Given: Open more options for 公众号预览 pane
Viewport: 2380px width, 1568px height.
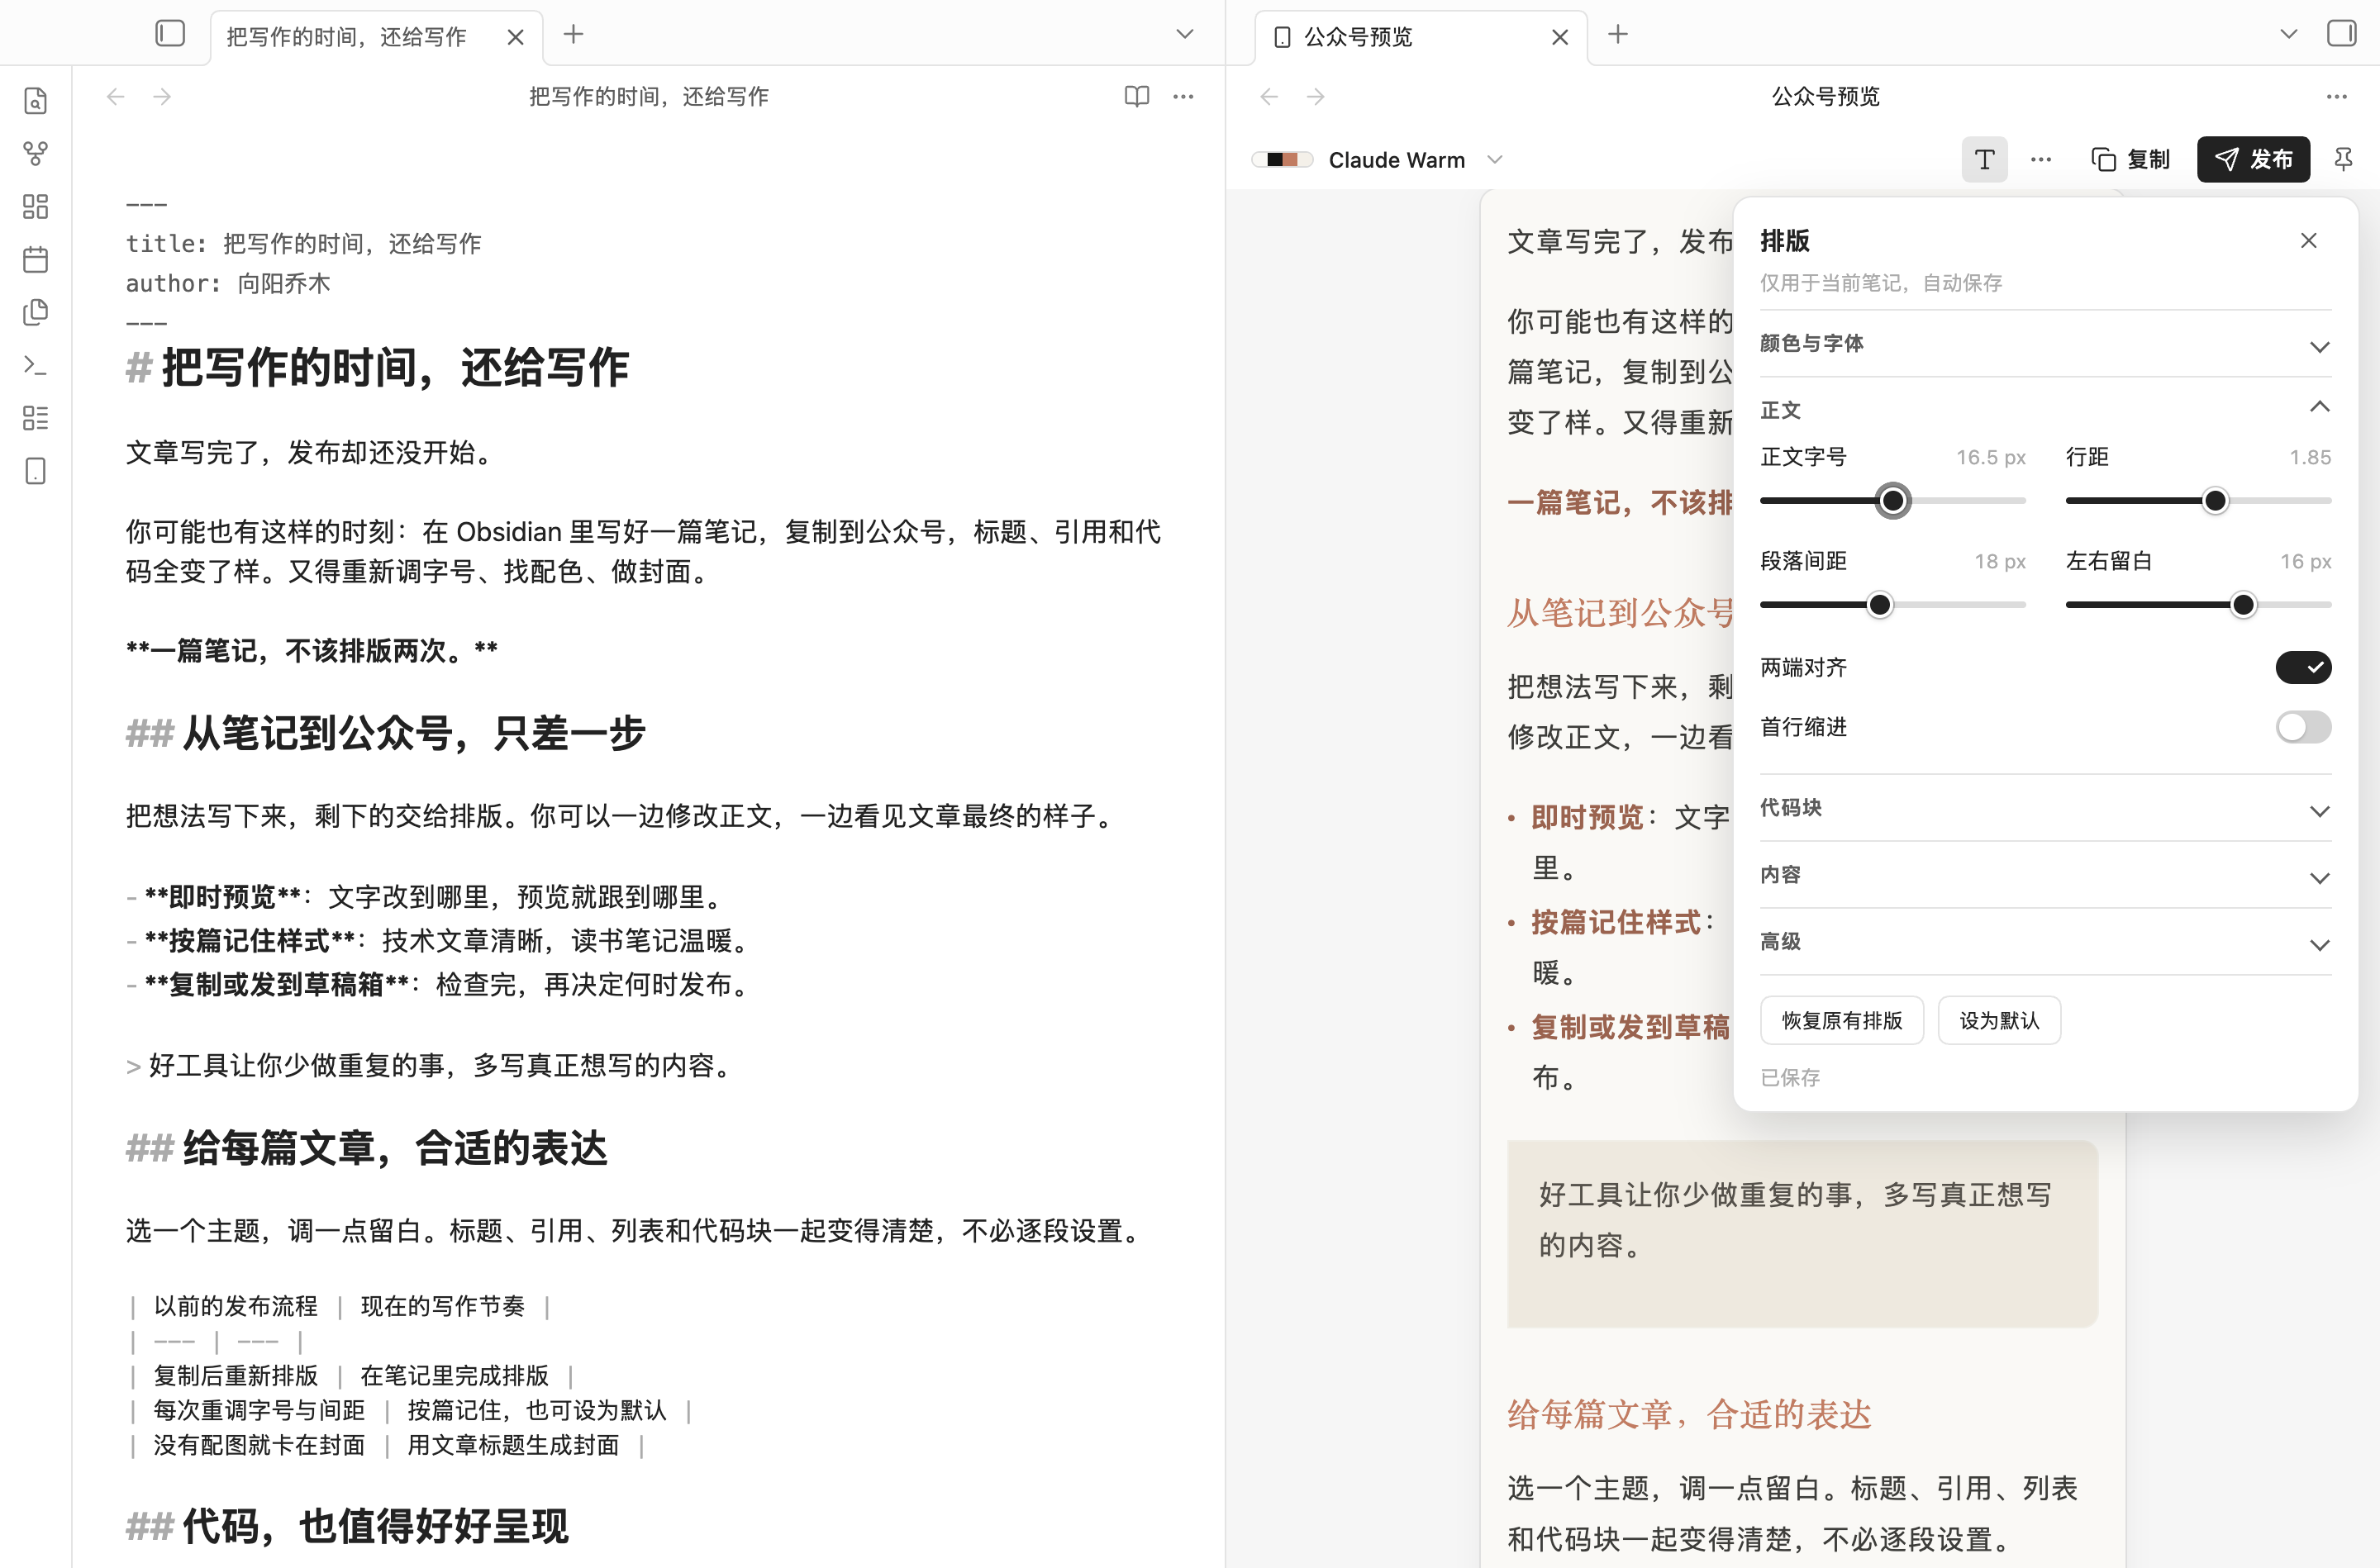Looking at the screenshot, I should (x=2336, y=97).
